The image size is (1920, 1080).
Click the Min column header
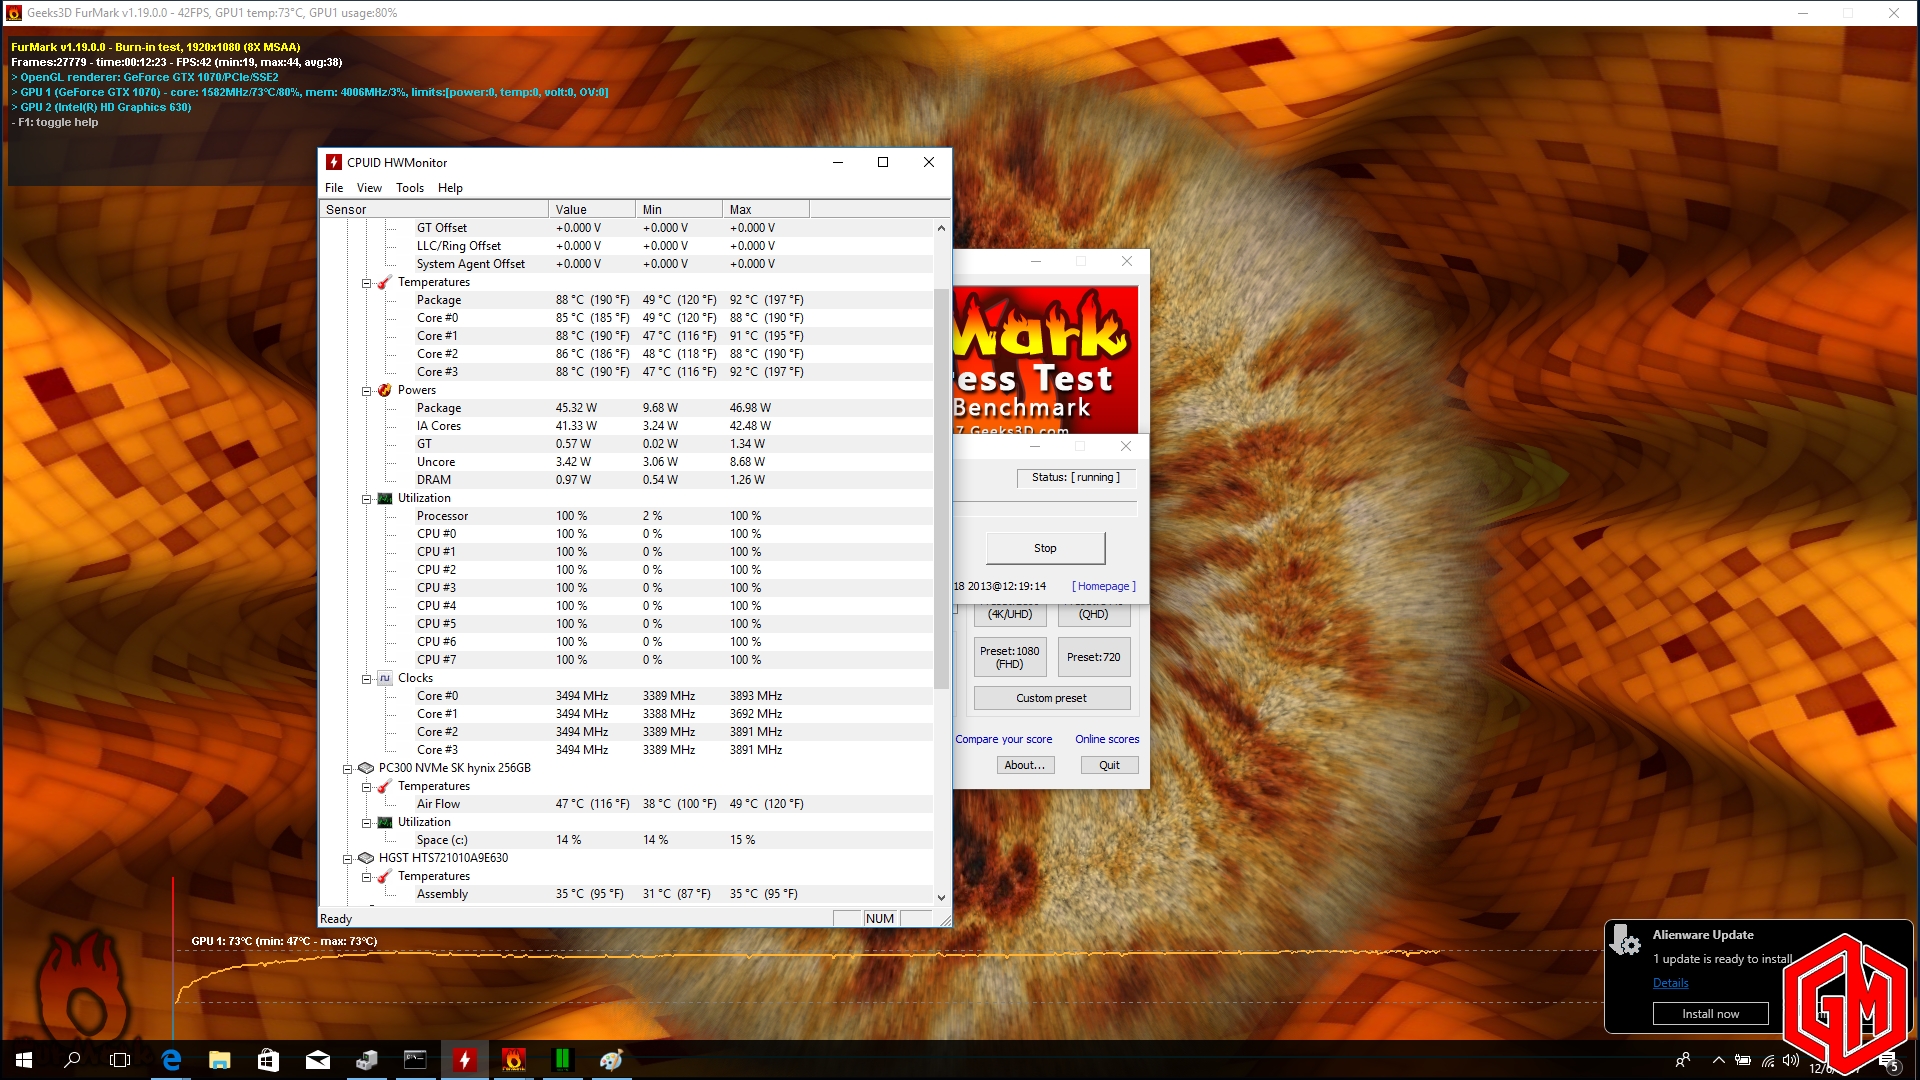coord(679,209)
